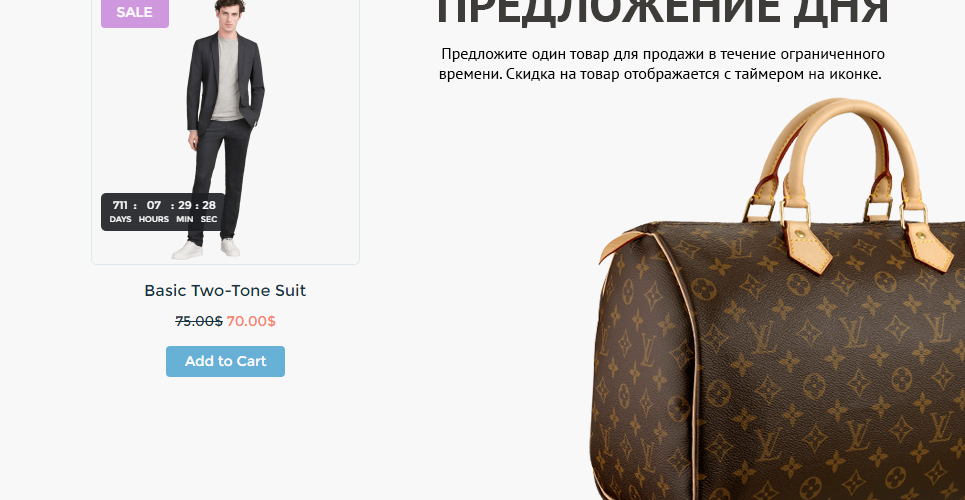Select the suit model product photo
Screen dimensions: 965x500
[225, 129]
